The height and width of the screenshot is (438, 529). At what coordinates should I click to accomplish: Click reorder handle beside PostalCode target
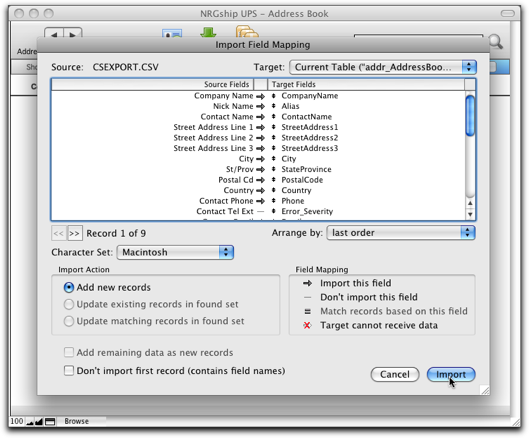[274, 180]
